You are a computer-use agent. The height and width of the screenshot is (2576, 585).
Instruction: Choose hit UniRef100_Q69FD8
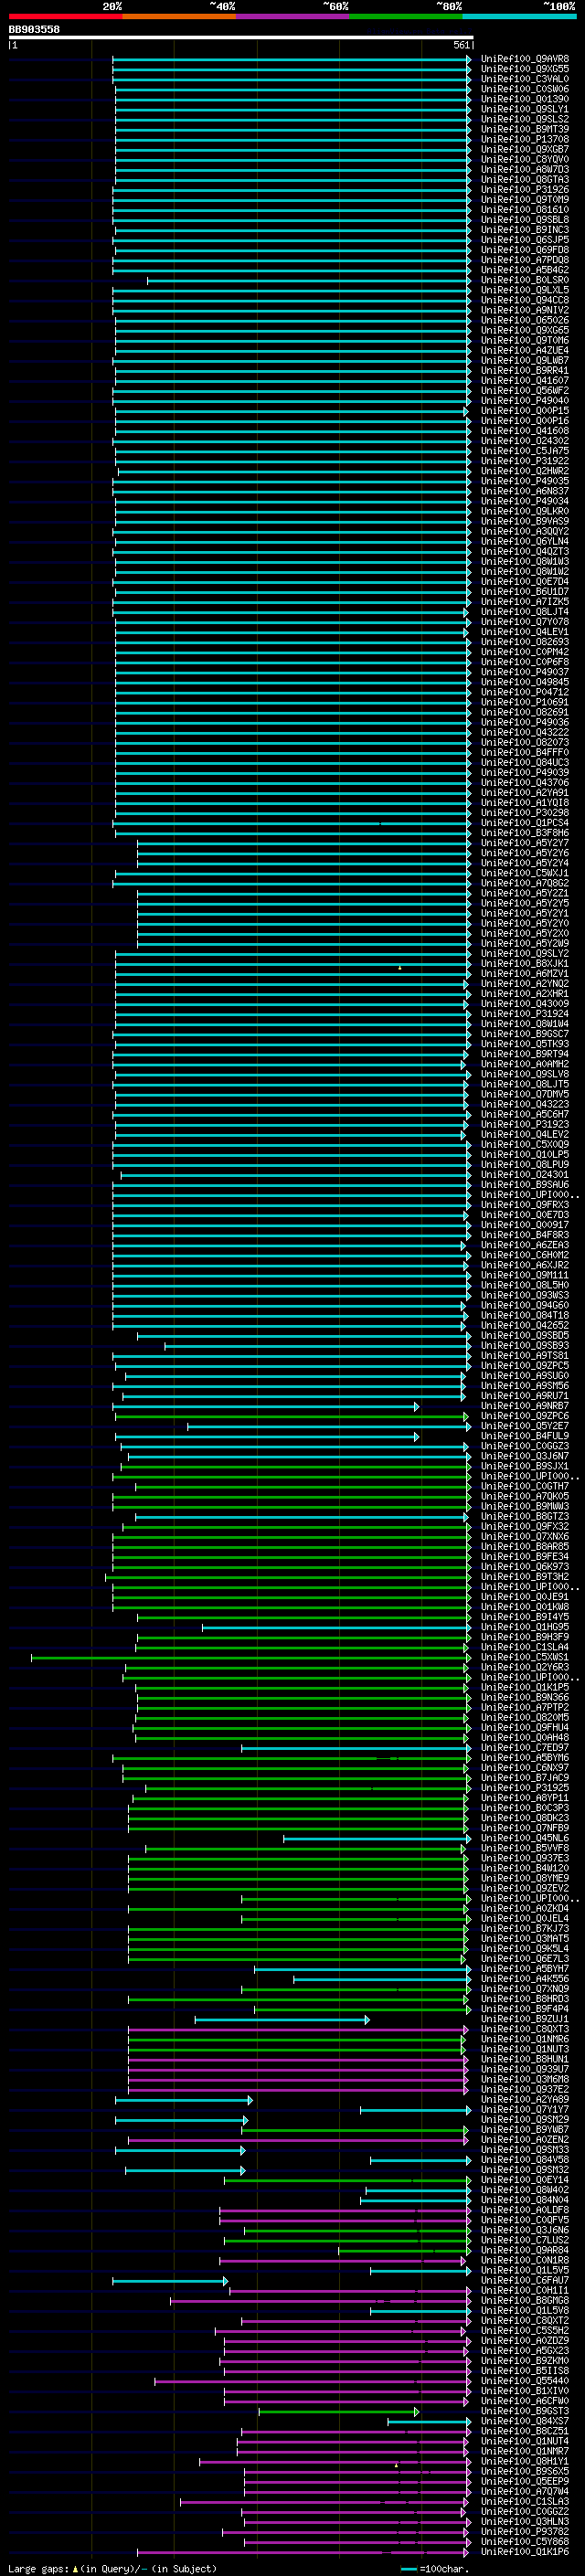pos(525,250)
